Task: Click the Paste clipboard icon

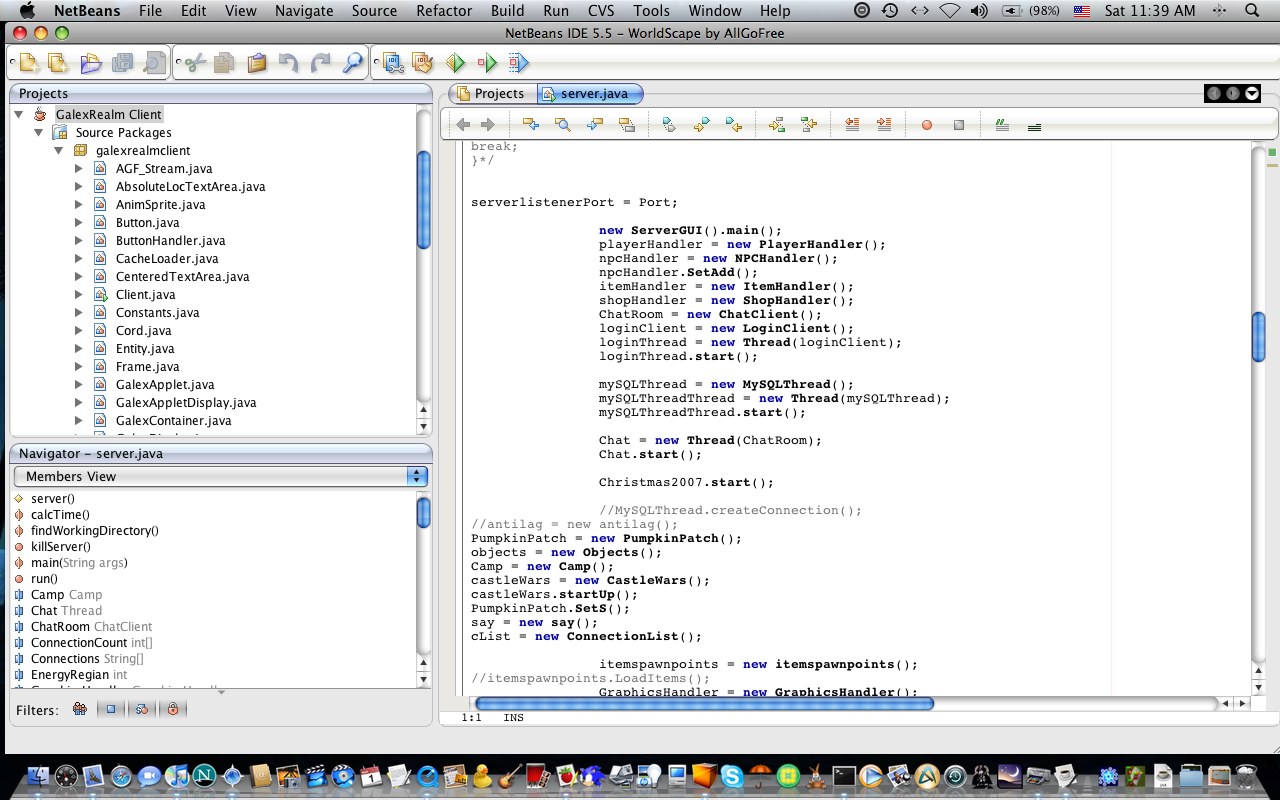Action: [x=257, y=63]
